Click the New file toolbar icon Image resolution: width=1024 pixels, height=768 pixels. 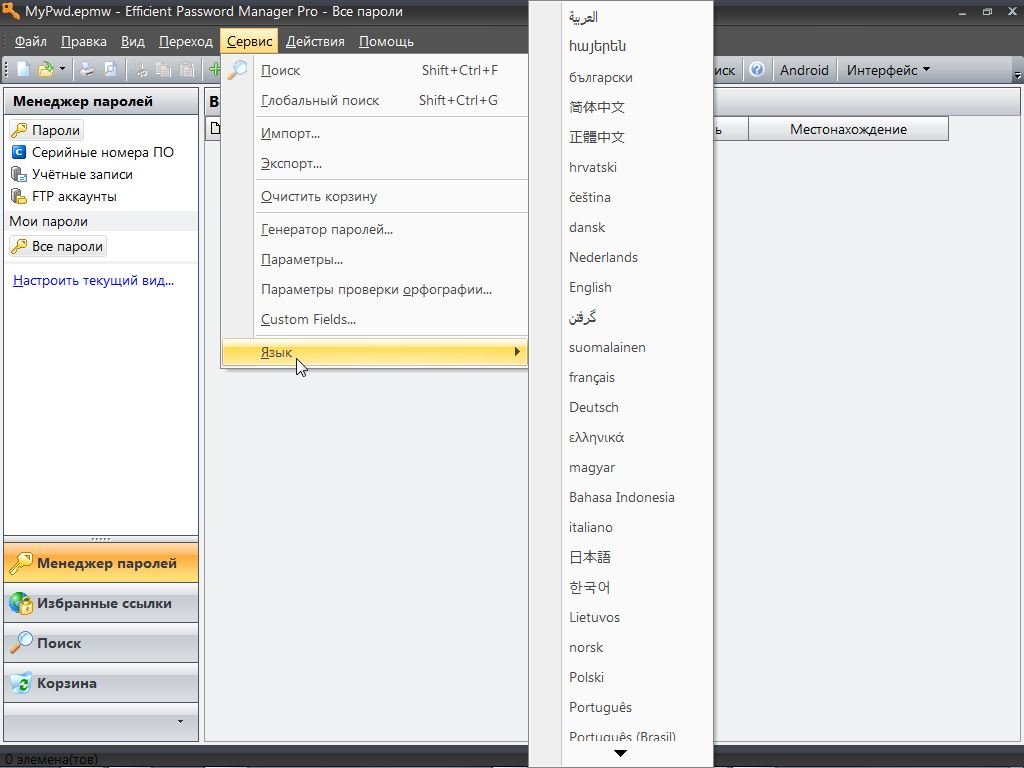[24, 70]
